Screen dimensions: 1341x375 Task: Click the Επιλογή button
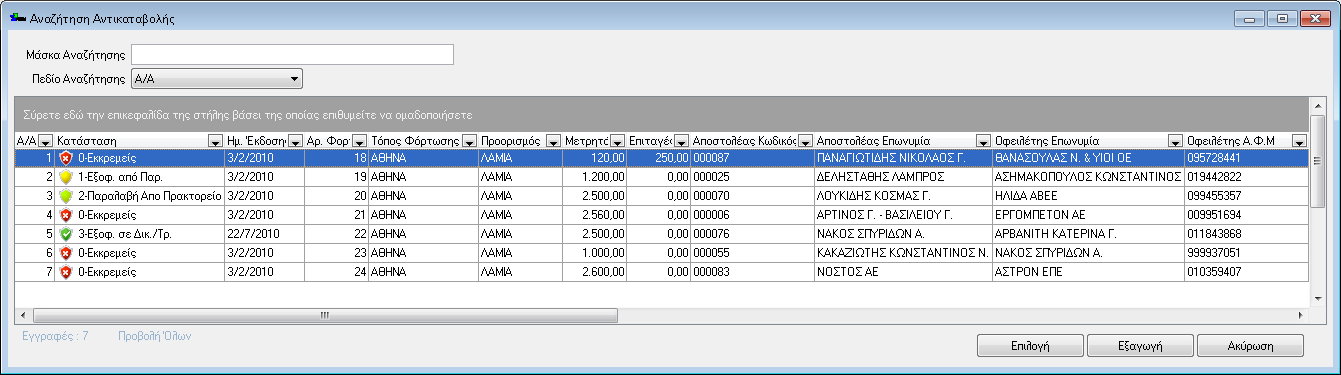point(1029,345)
